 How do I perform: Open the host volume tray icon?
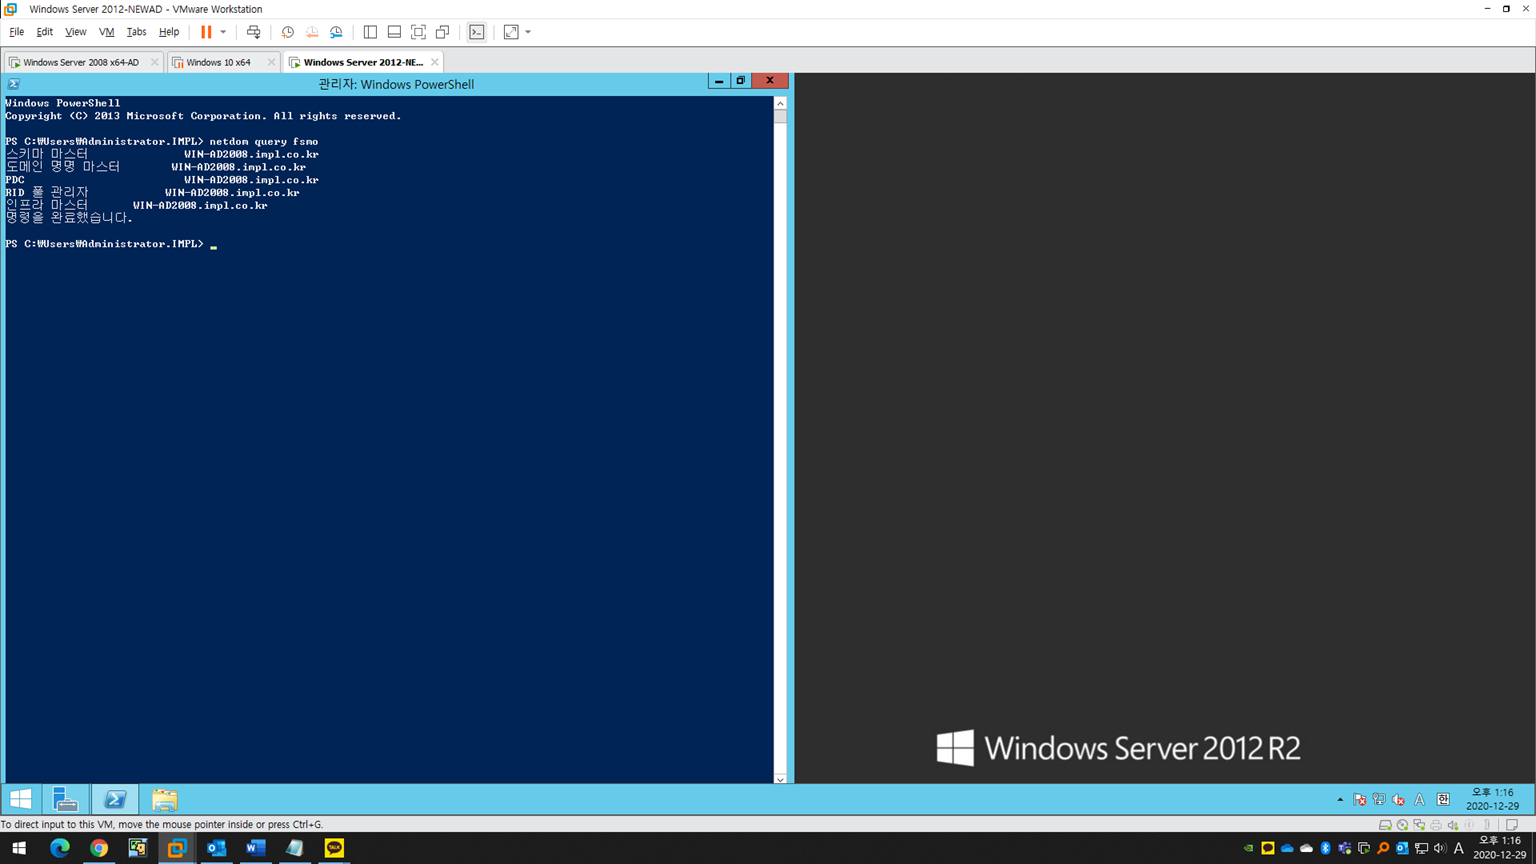coord(1440,848)
